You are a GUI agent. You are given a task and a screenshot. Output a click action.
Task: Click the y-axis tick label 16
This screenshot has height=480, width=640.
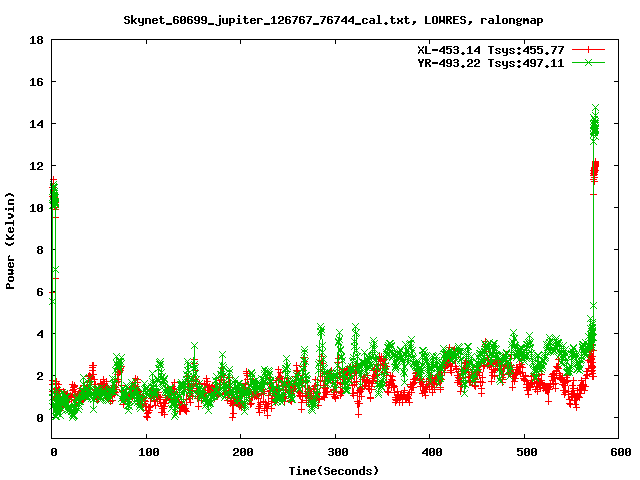pos(37,82)
